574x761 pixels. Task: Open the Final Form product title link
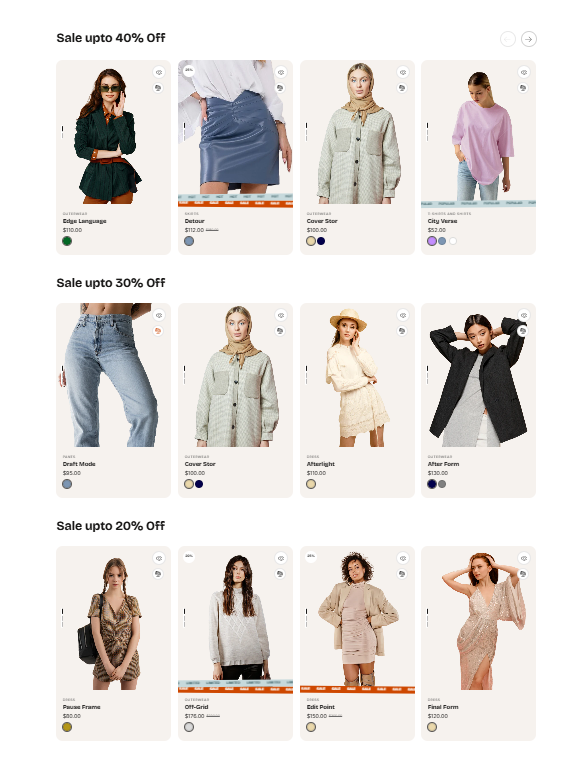point(443,707)
